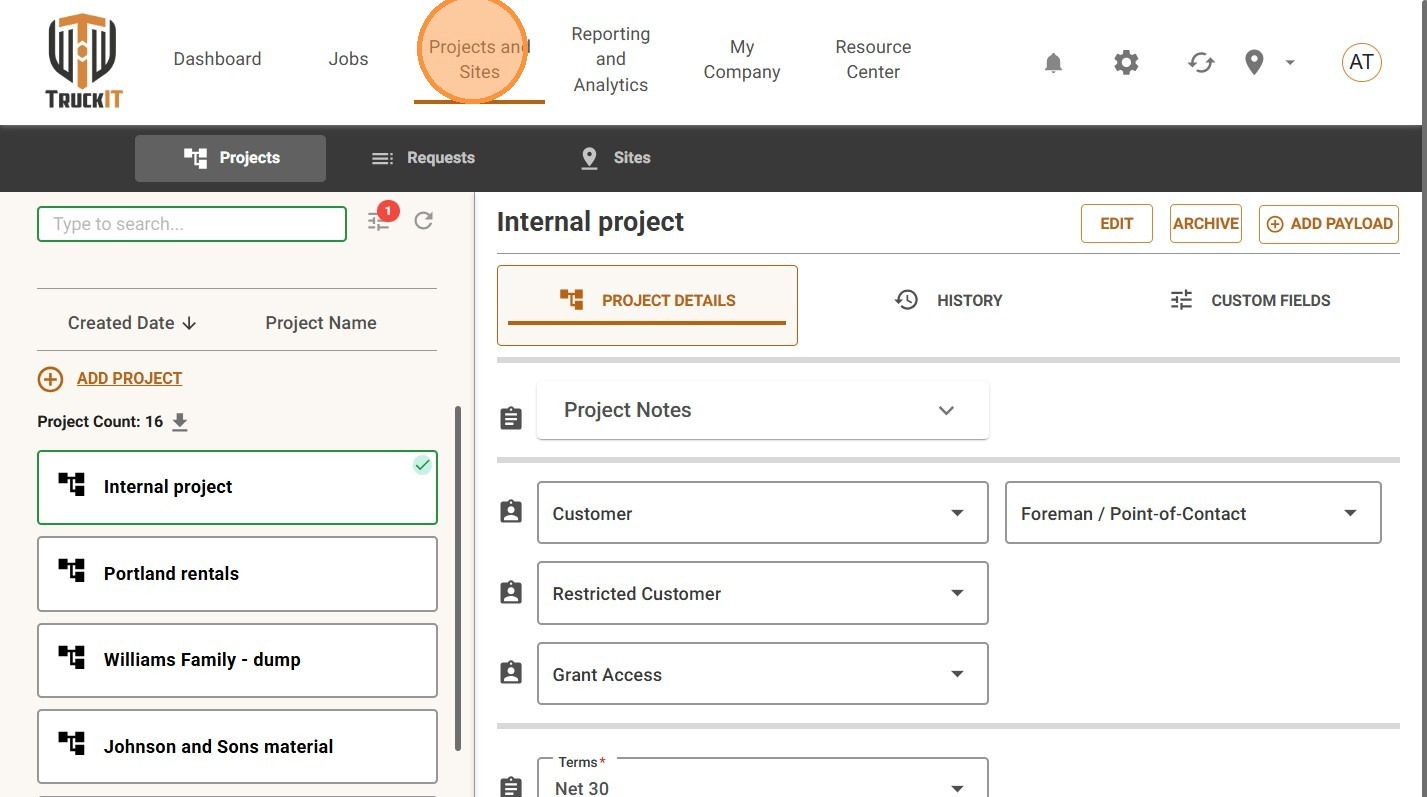Viewport: 1427px width, 797px height.
Task: Click the Add Payload button
Action: tap(1329, 224)
